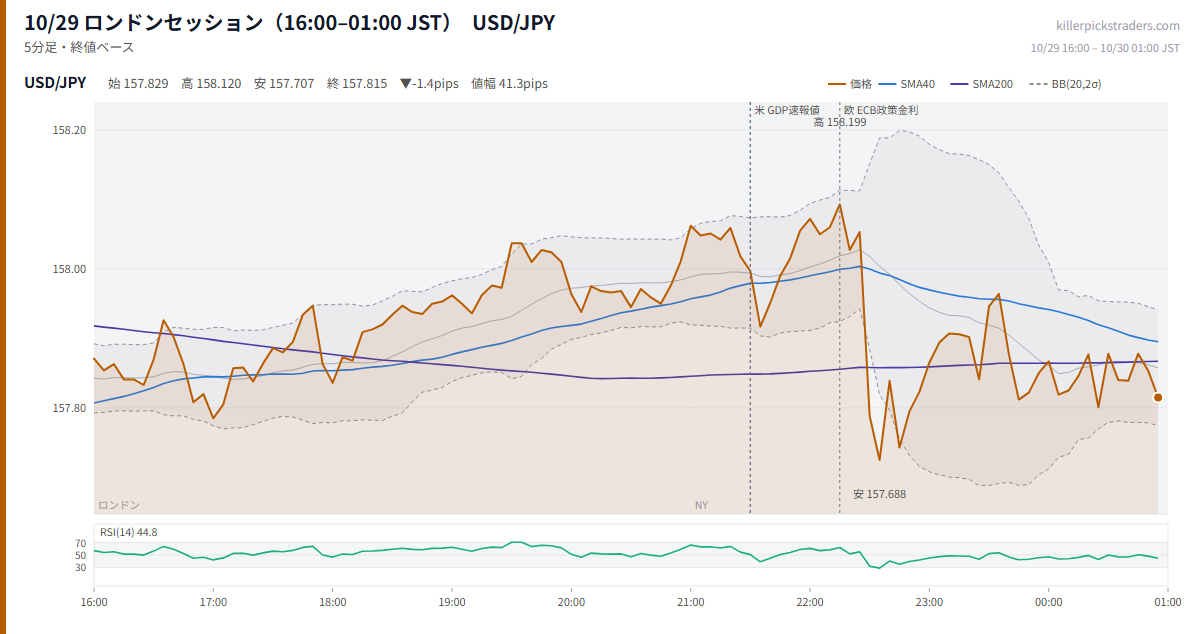The image size is (1200, 634).
Task: Click the 157.80 price axis label
Action: pyautogui.click(x=70, y=408)
